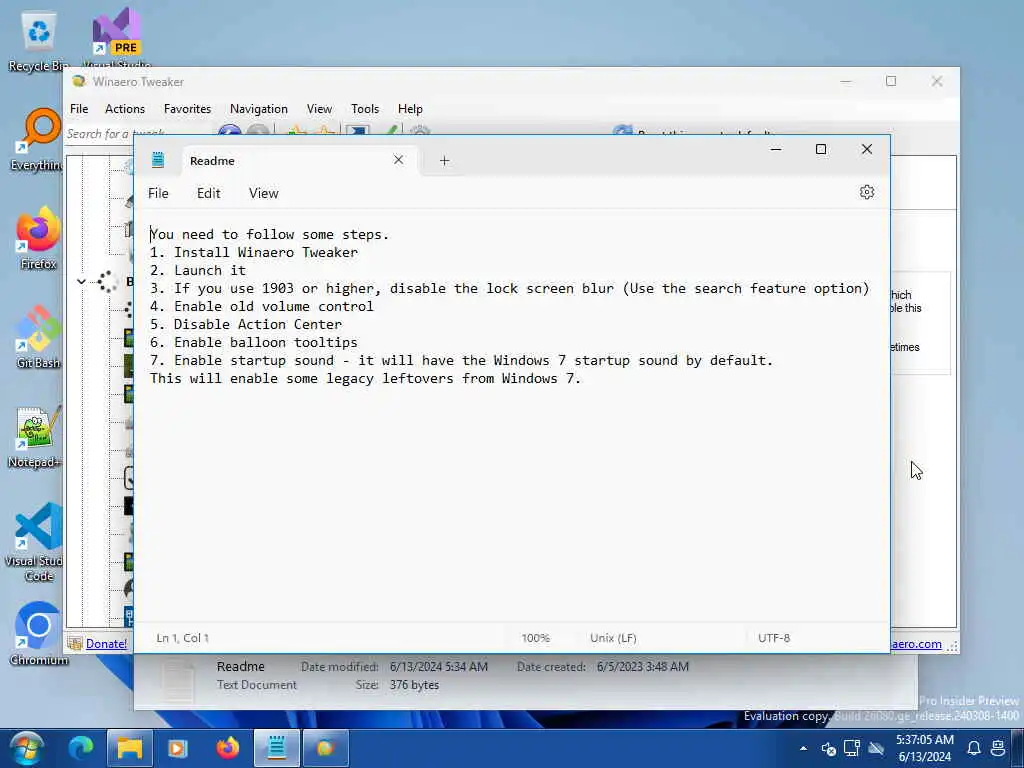Click line '1. Install Winaero Tweaker'
Image resolution: width=1024 pixels, height=768 pixels.
[x=254, y=252]
